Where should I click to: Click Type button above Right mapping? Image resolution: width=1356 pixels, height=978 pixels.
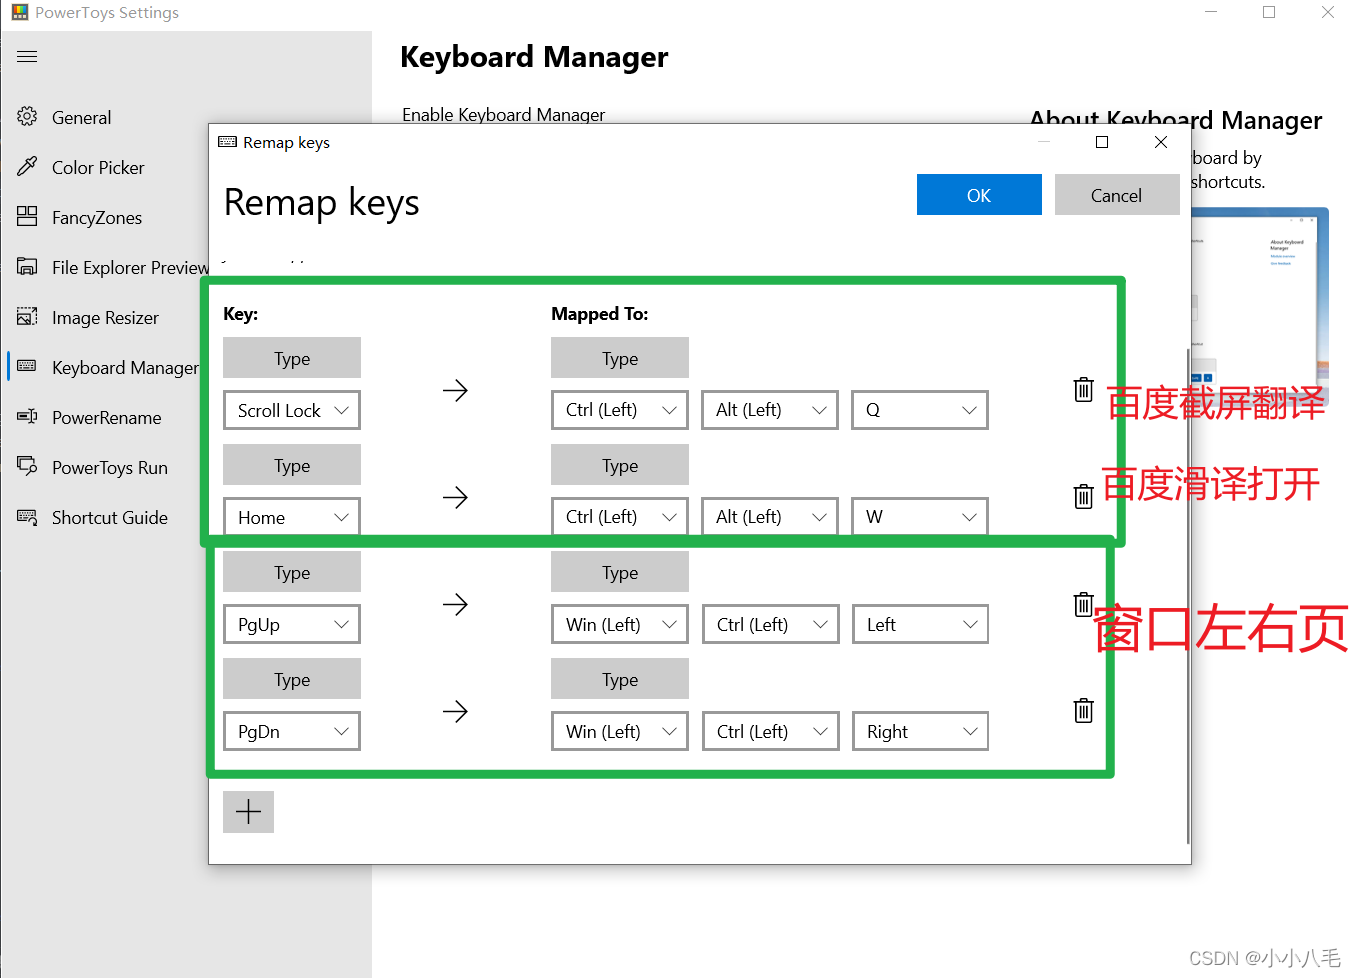620,679
